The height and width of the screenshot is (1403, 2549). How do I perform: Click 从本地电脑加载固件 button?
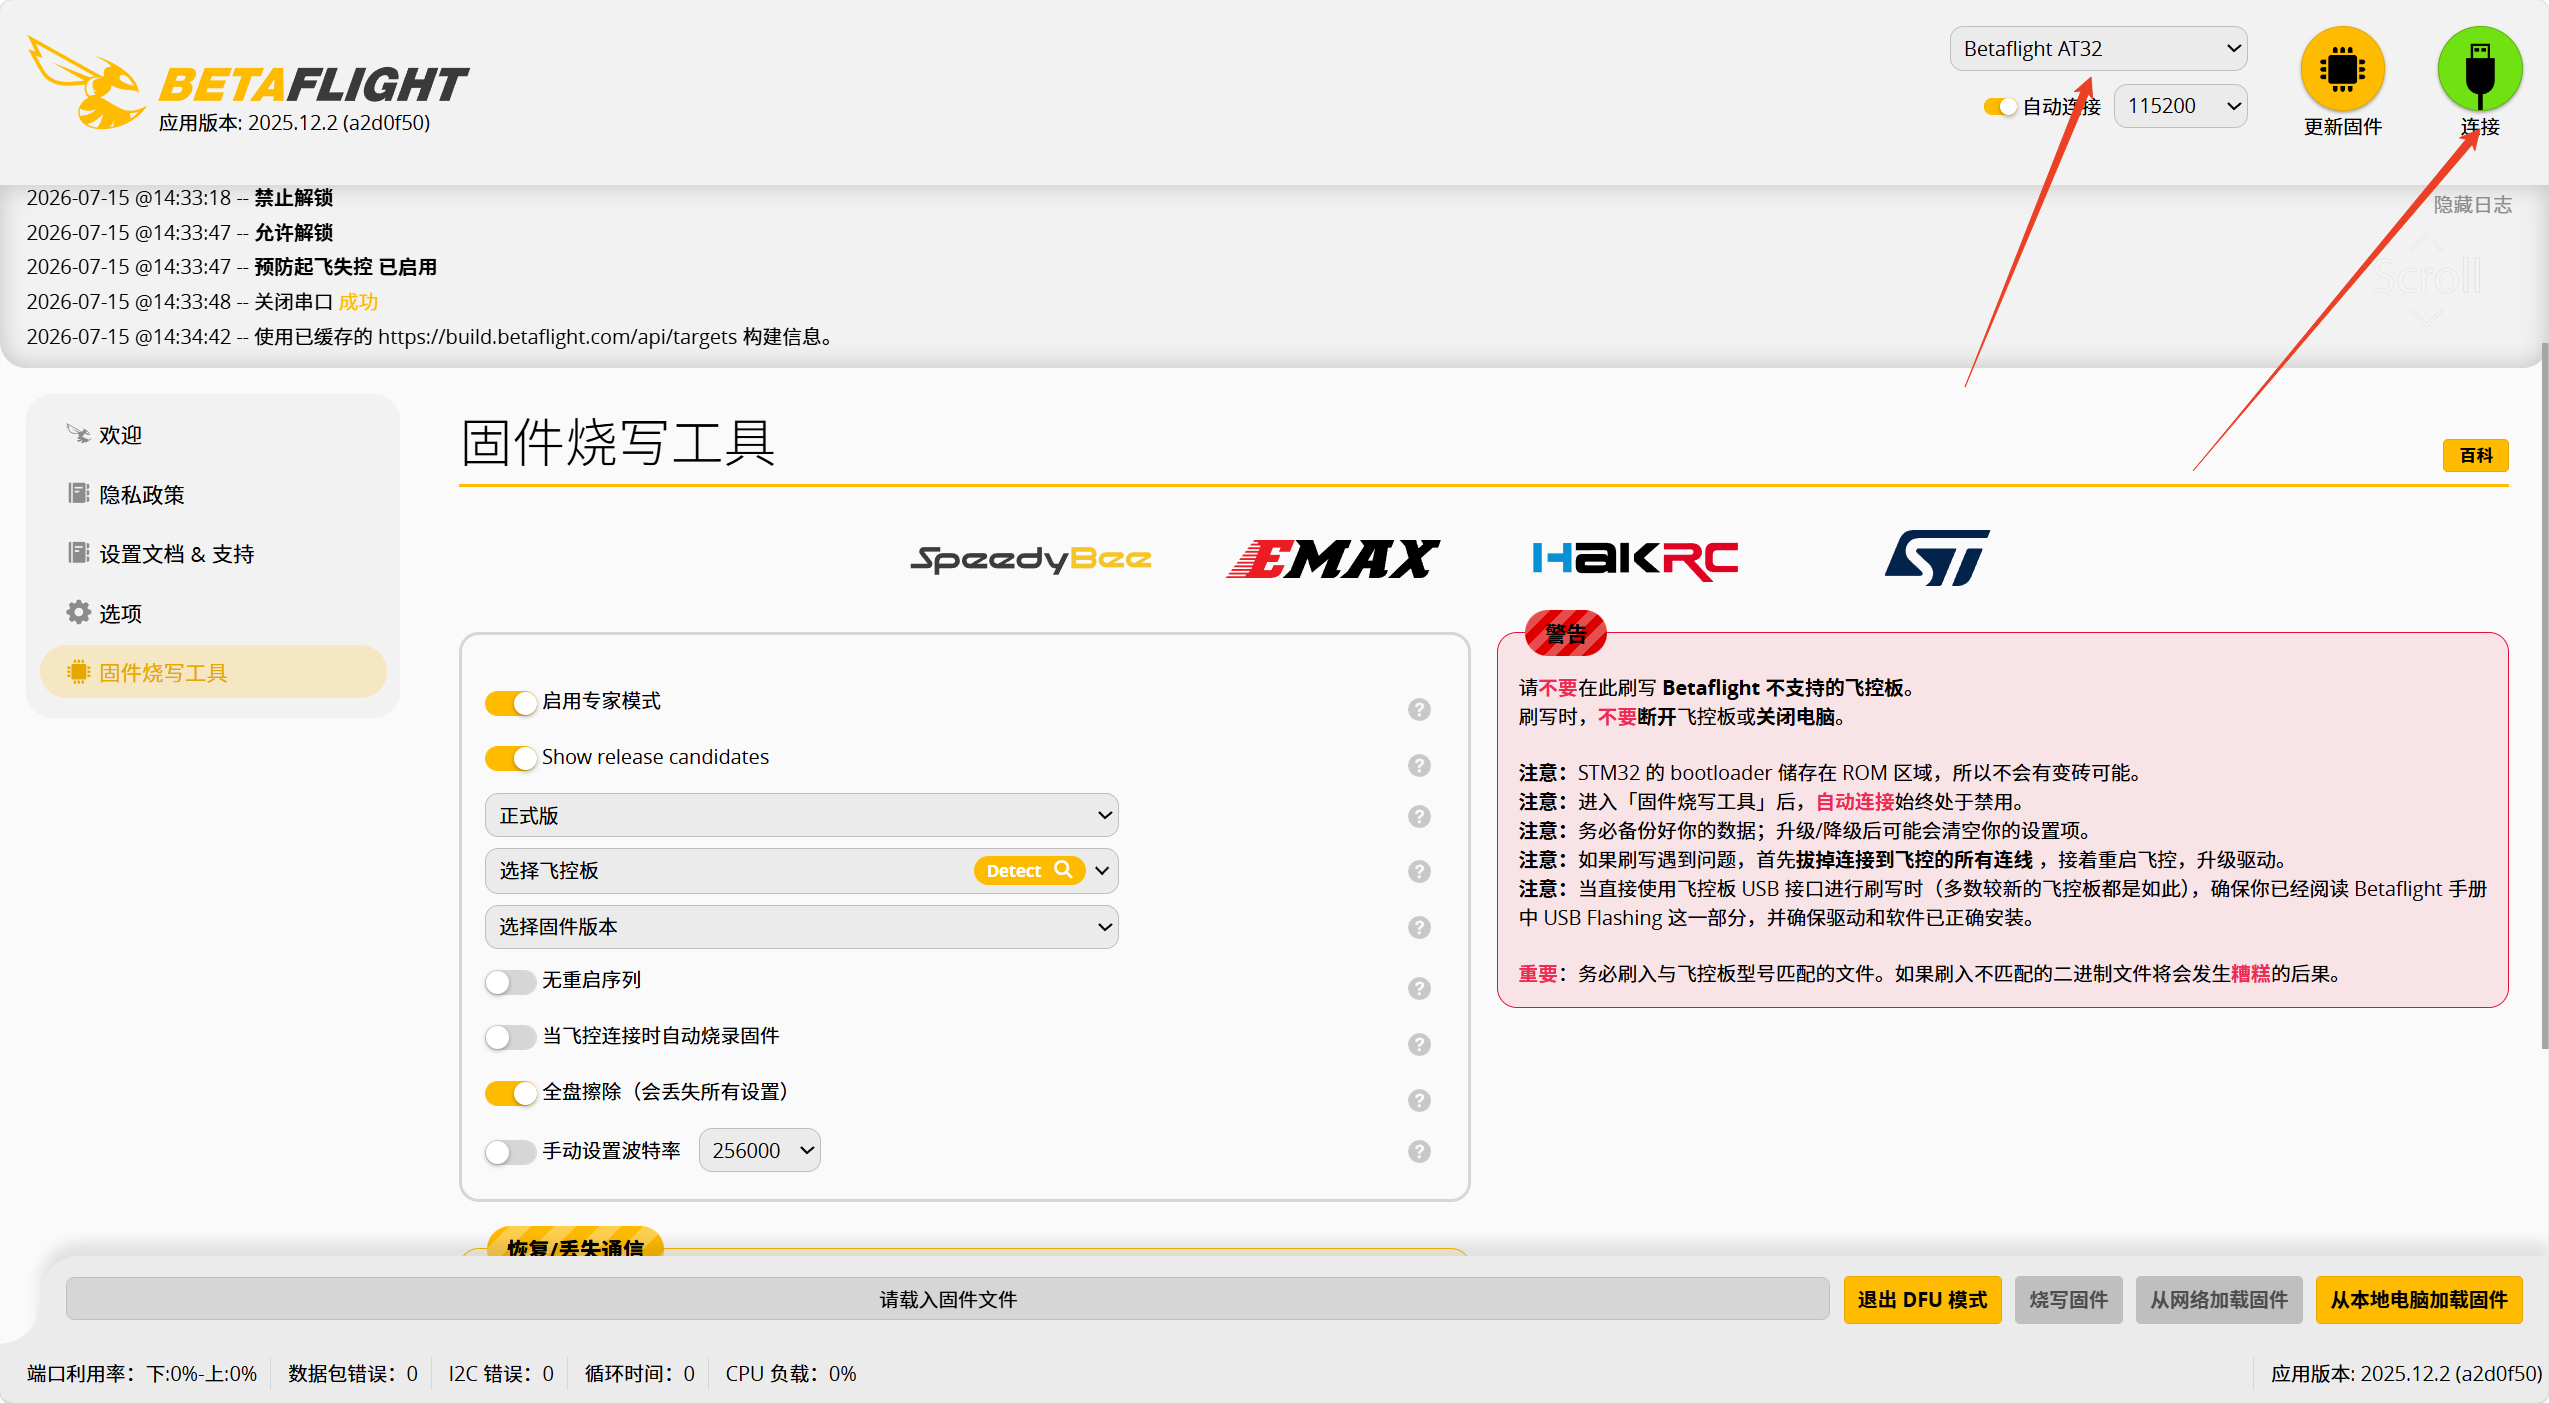click(x=2418, y=1299)
